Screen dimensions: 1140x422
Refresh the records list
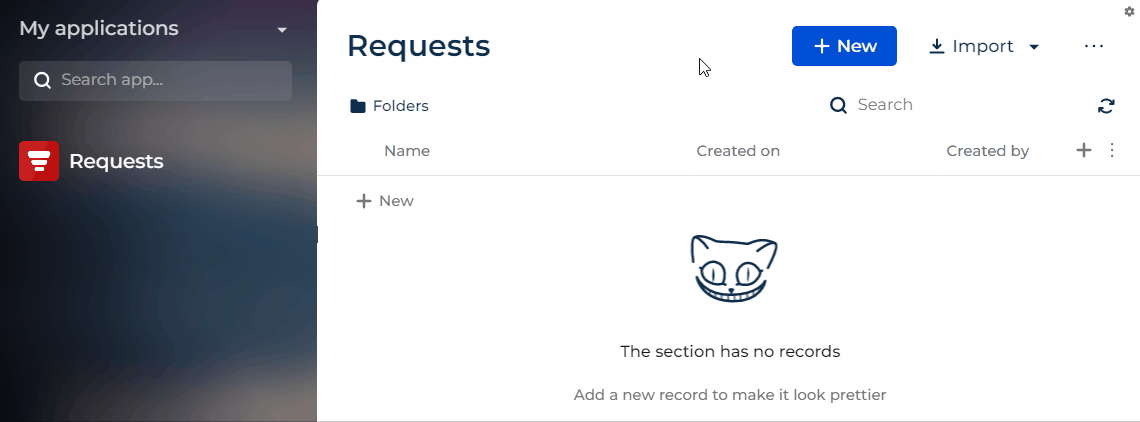click(1106, 106)
